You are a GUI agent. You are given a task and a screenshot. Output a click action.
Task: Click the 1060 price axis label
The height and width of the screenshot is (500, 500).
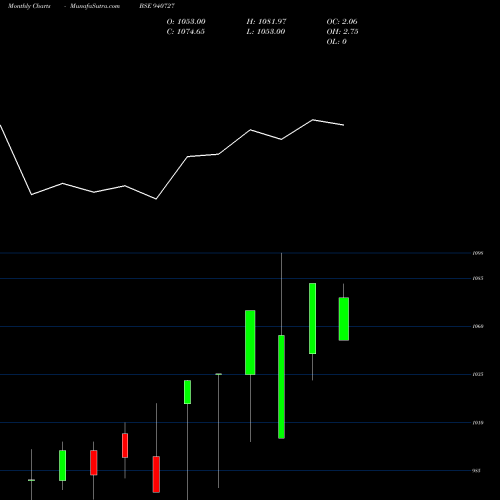tap(478, 326)
